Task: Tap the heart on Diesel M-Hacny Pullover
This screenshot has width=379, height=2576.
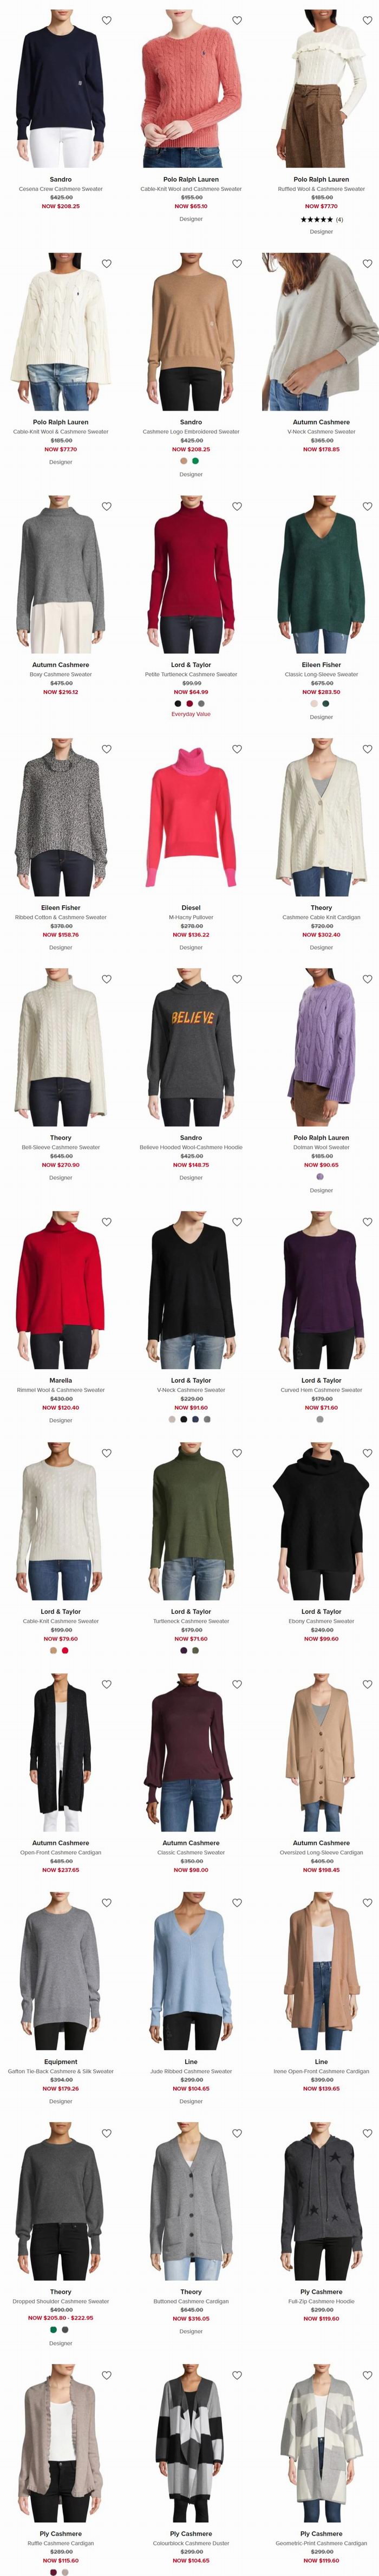Action: pyautogui.click(x=237, y=749)
